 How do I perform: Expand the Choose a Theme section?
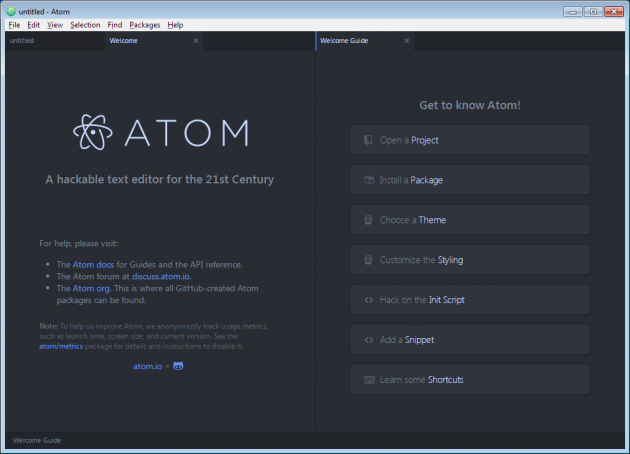point(470,220)
